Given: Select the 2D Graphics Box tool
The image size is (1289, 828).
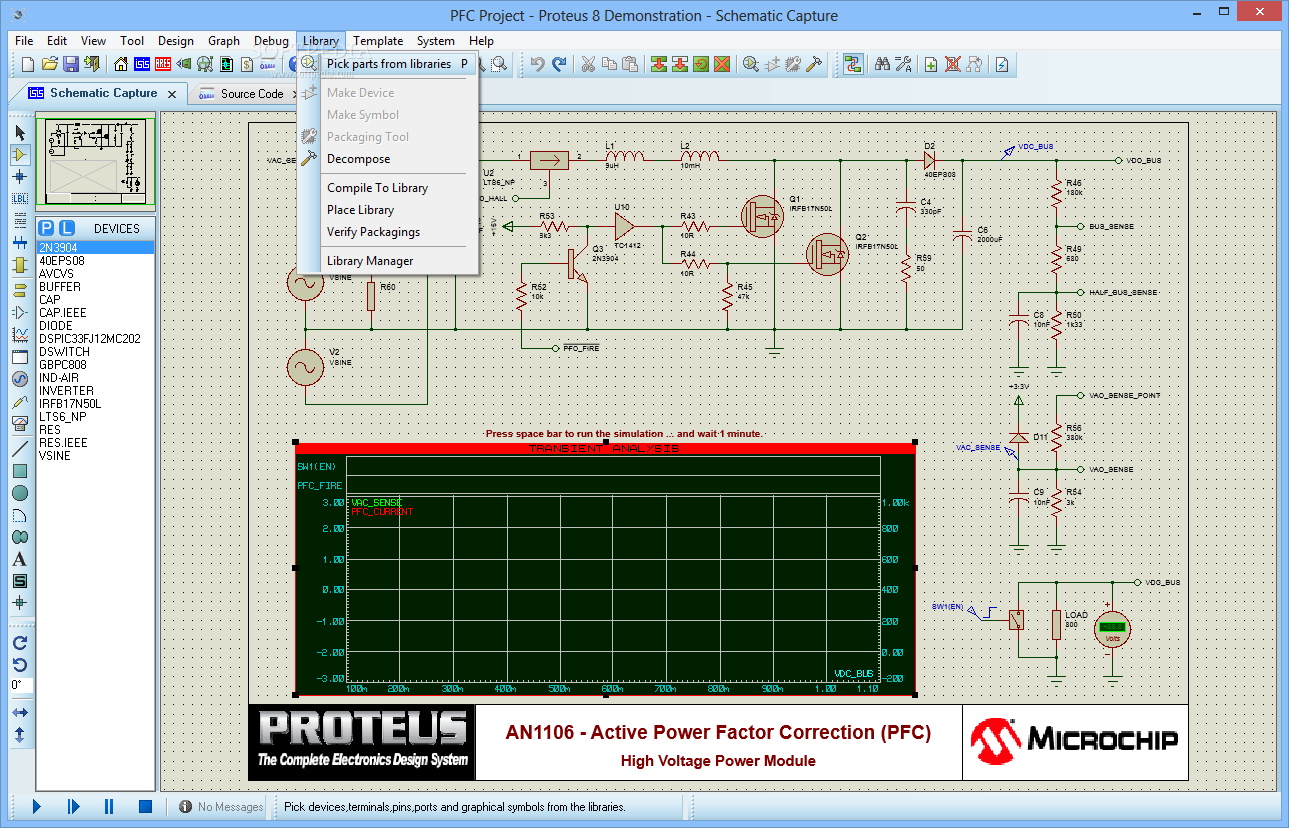Looking at the screenshot, I should (20, 471).
